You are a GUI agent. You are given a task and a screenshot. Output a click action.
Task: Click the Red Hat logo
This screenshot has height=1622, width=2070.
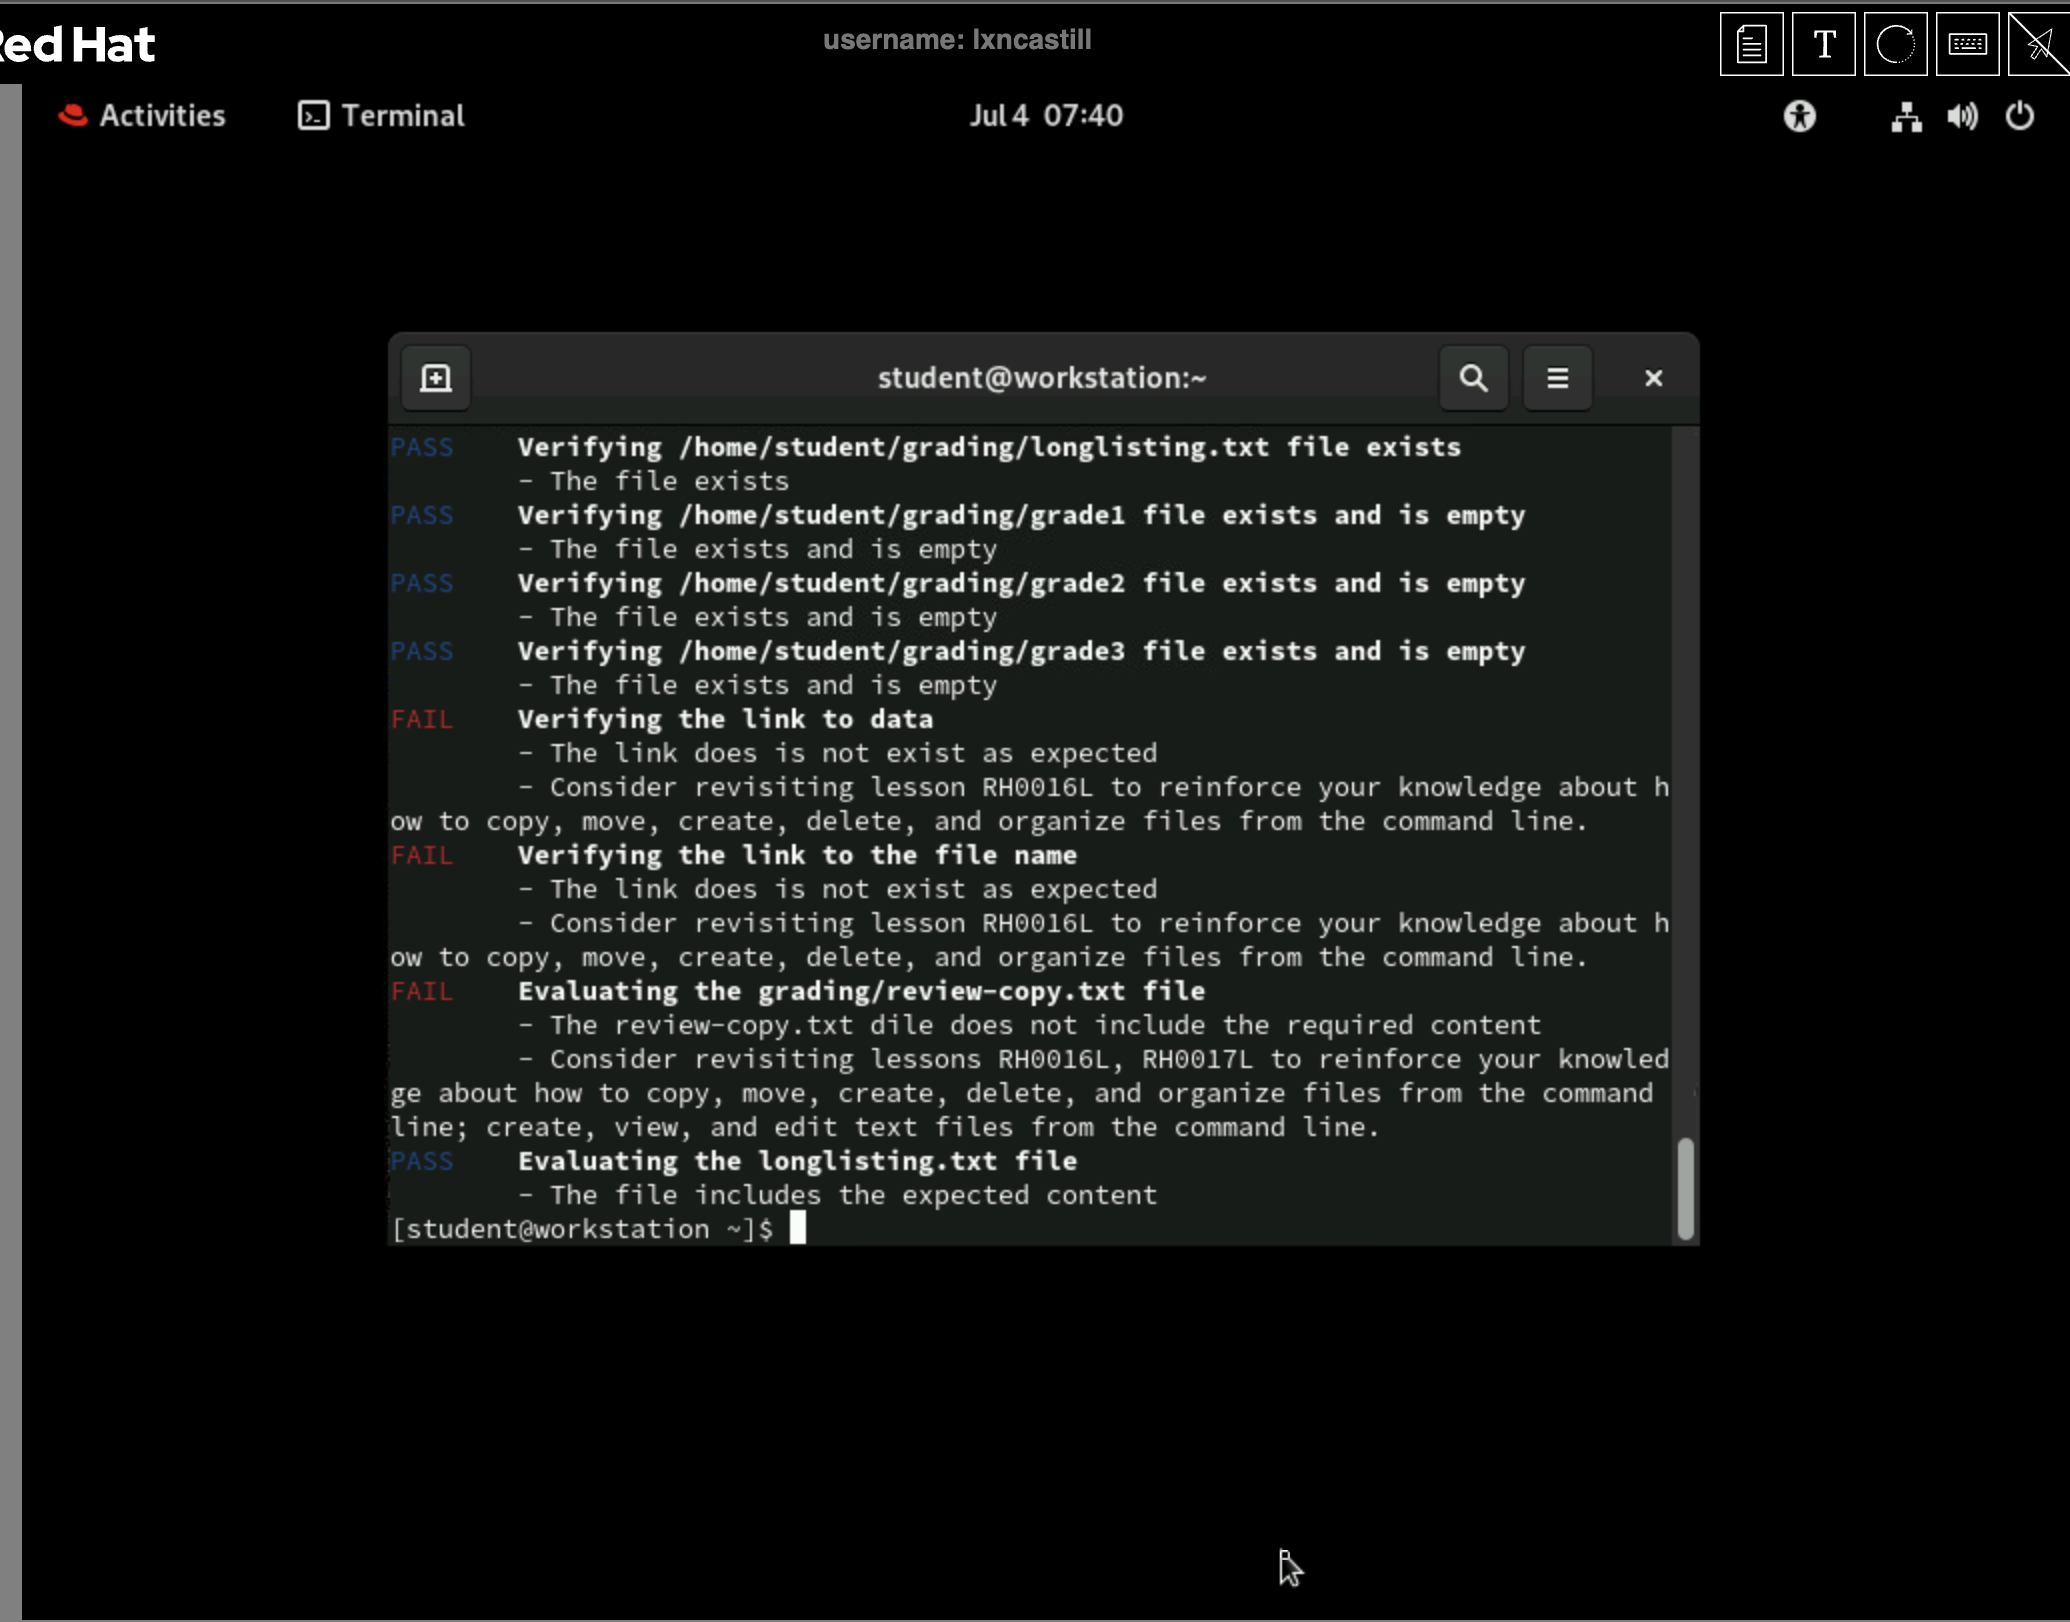pos(76,45)
